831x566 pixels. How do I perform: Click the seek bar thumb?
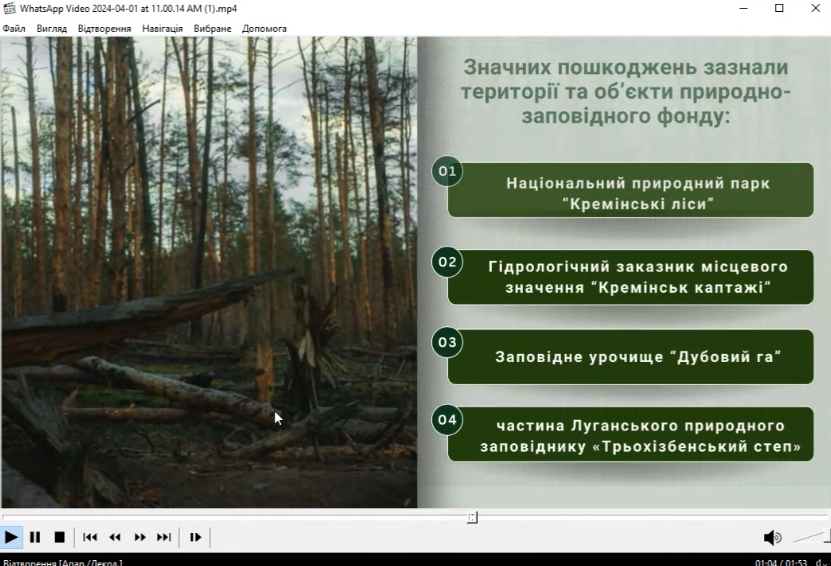click(472, 517)
